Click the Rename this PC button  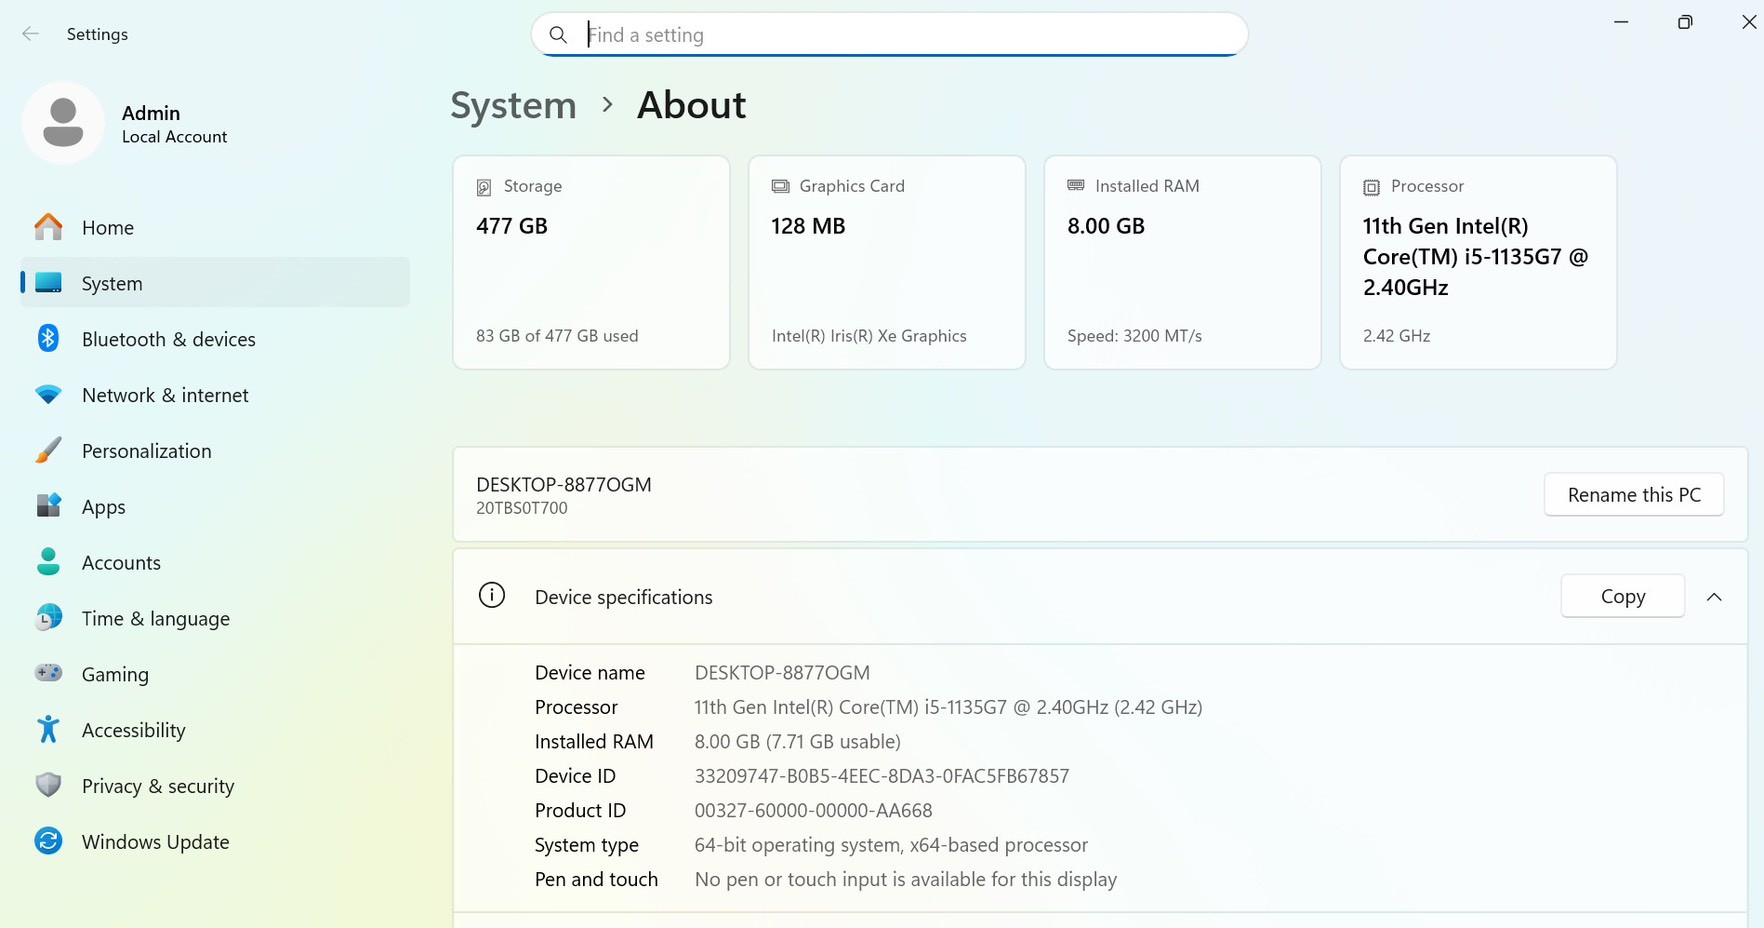[x=1633, y=495]
